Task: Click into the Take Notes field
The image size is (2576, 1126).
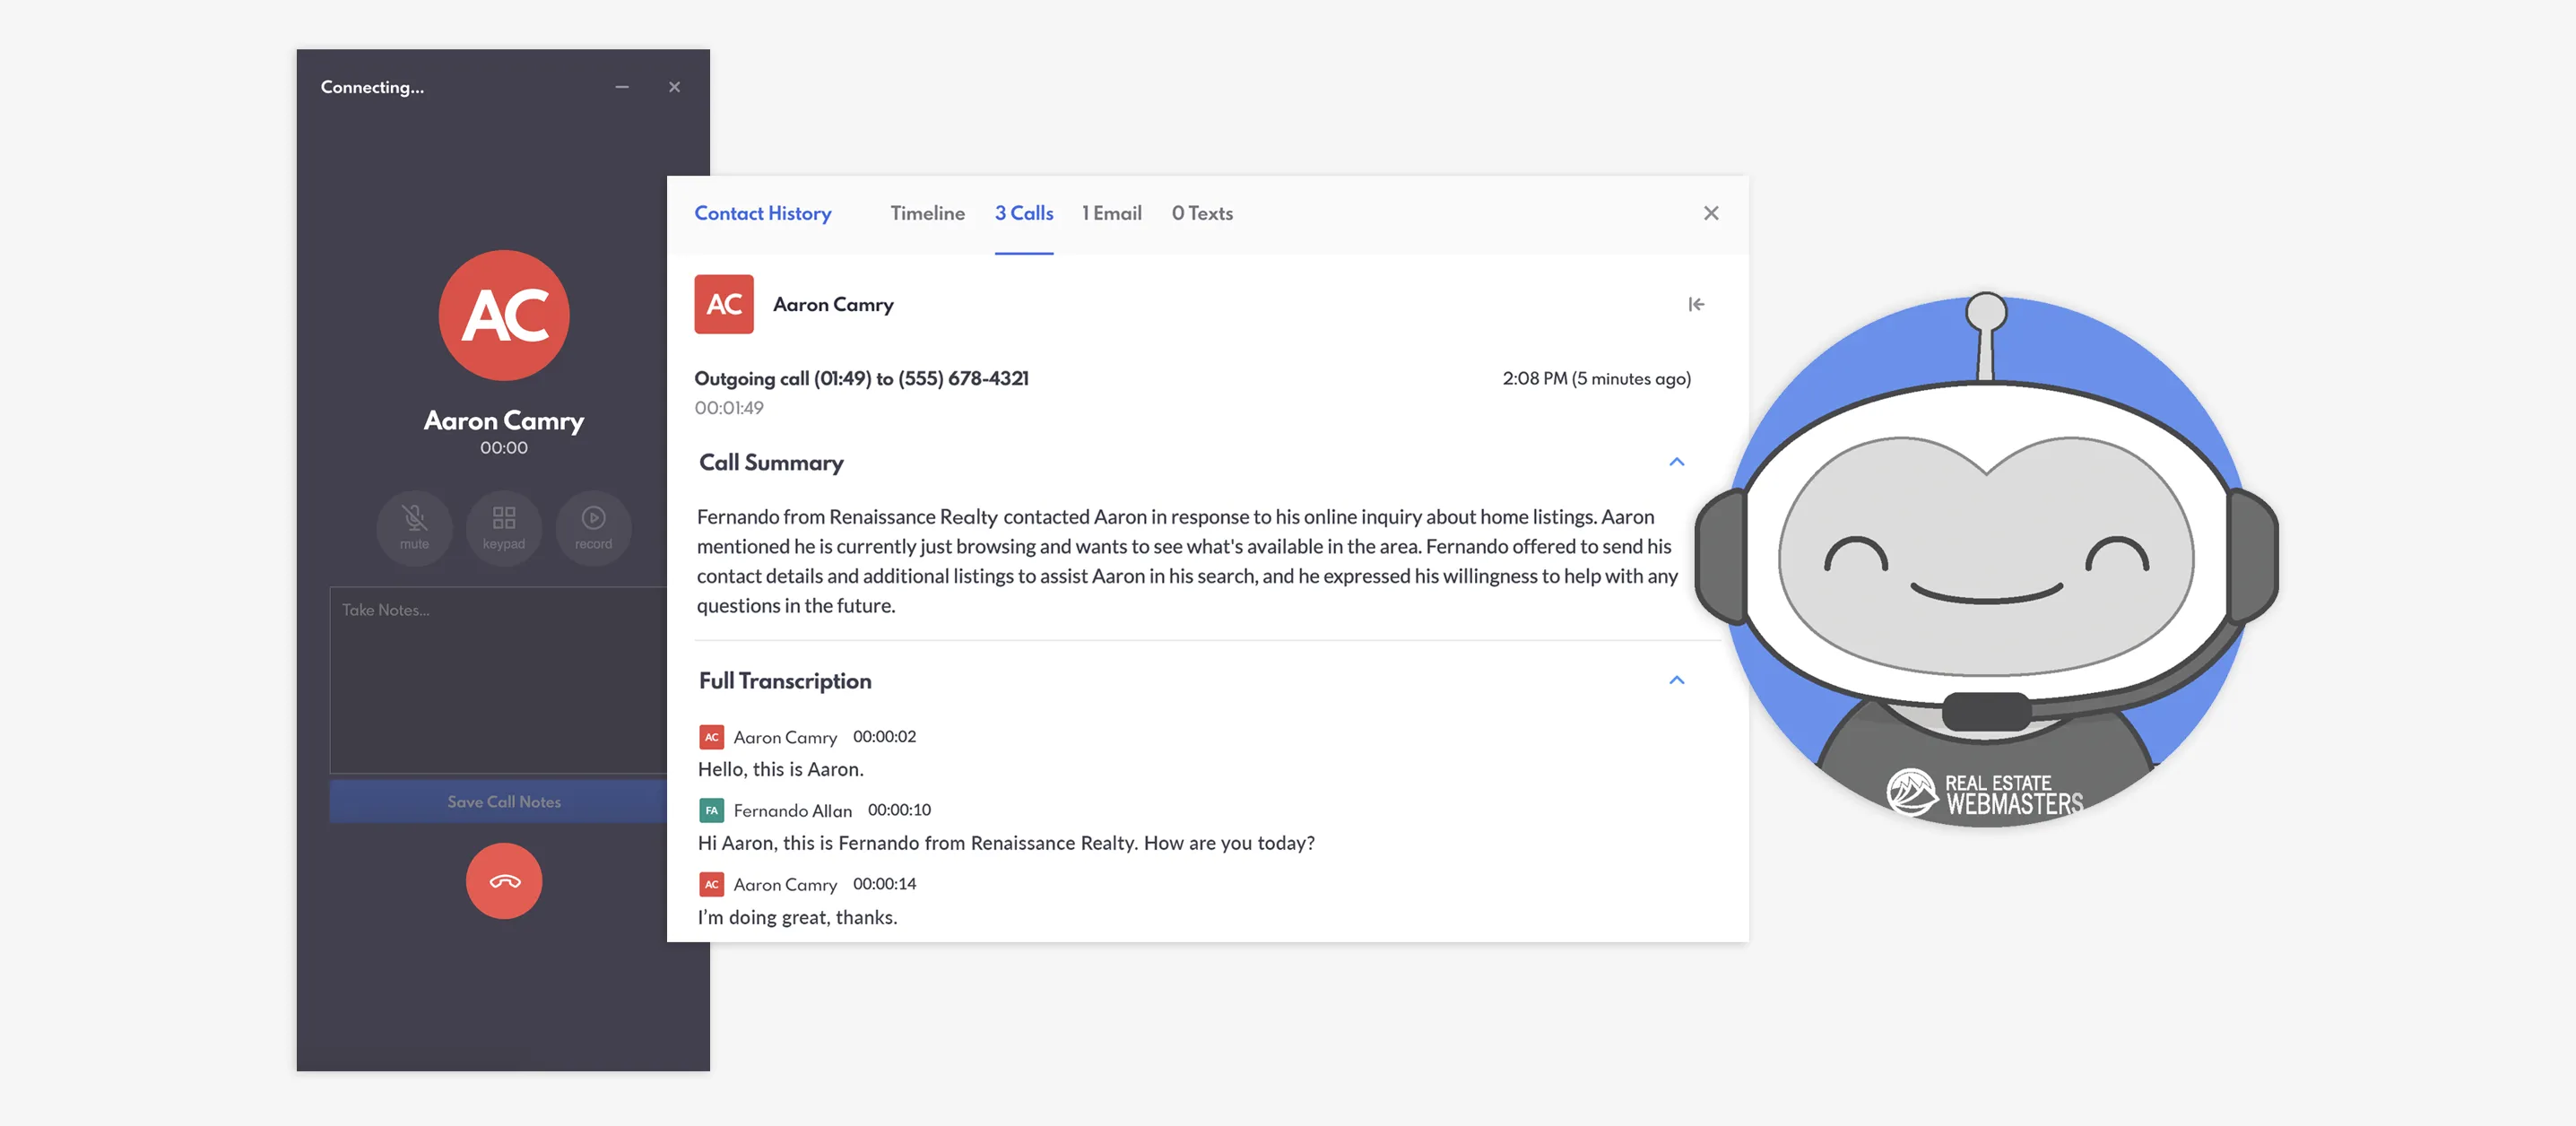Action: (497, 680)
